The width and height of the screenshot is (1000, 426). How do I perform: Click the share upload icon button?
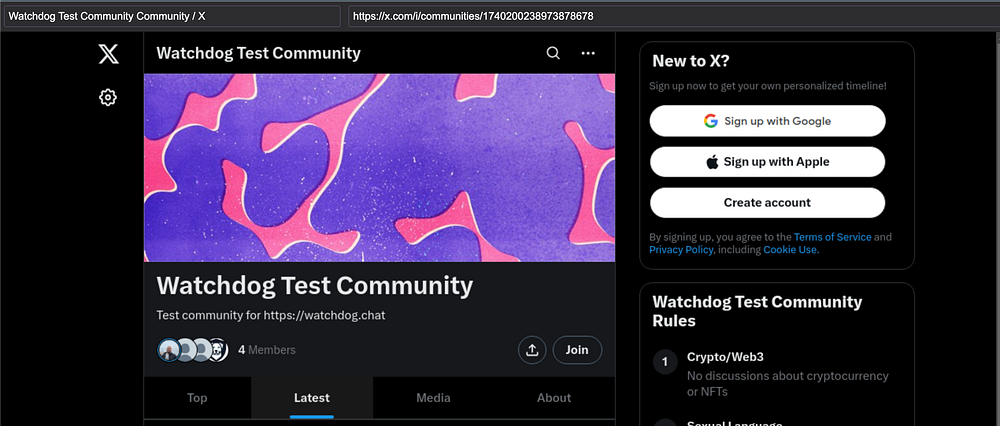coord(532,350)
